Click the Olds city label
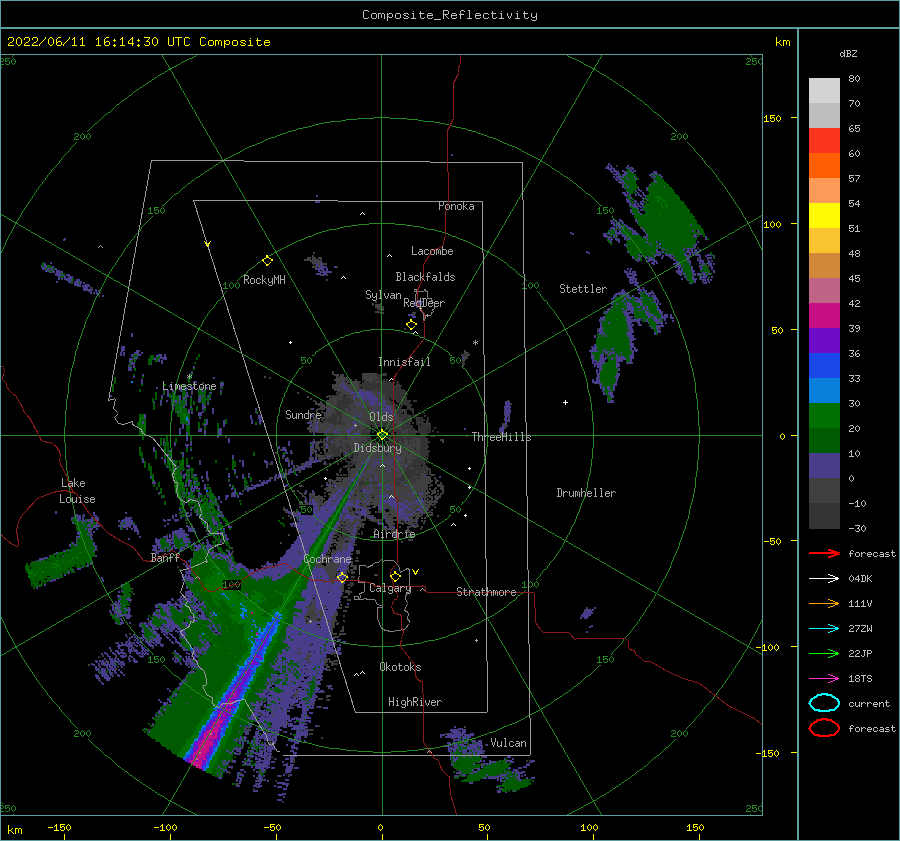This screenshot has height=841, width=900. pos(381,417)
